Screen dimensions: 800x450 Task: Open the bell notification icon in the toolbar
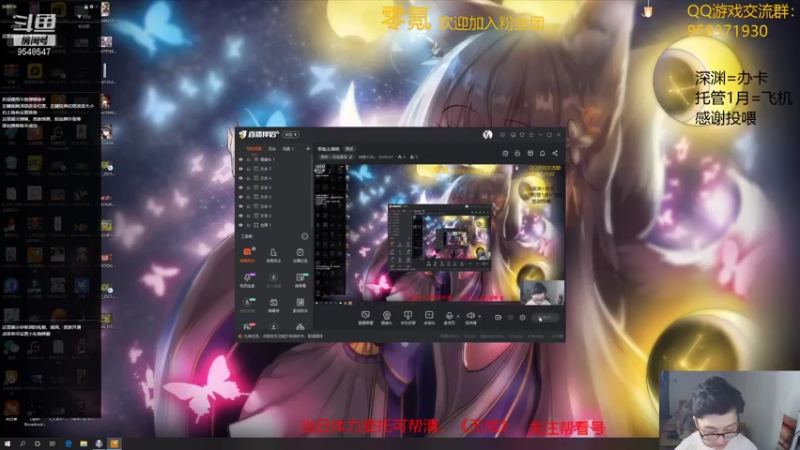point(542,153)
